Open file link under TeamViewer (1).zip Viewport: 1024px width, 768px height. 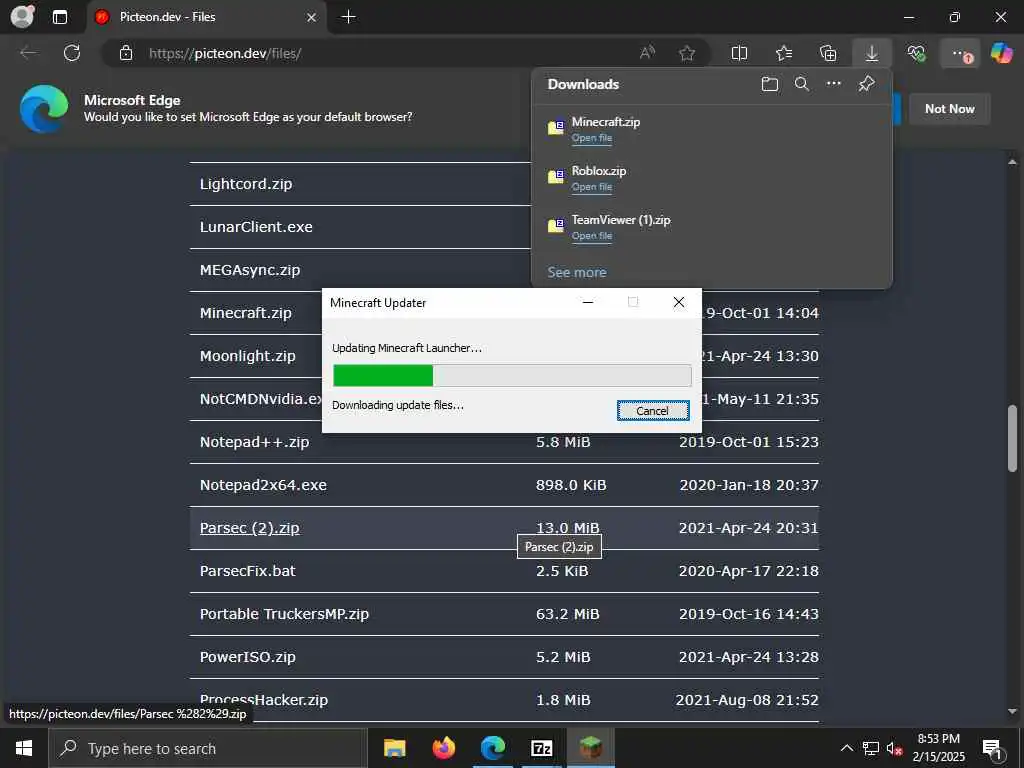click(x=592, y=236)
